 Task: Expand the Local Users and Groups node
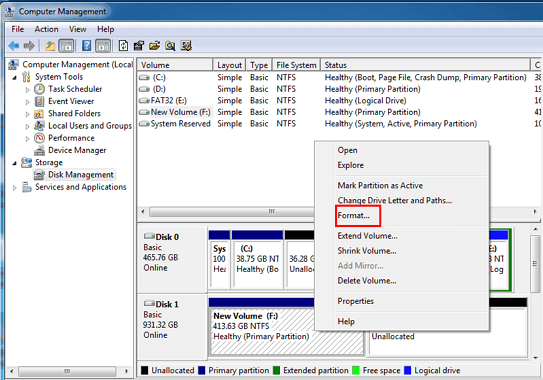click(27, 126)
